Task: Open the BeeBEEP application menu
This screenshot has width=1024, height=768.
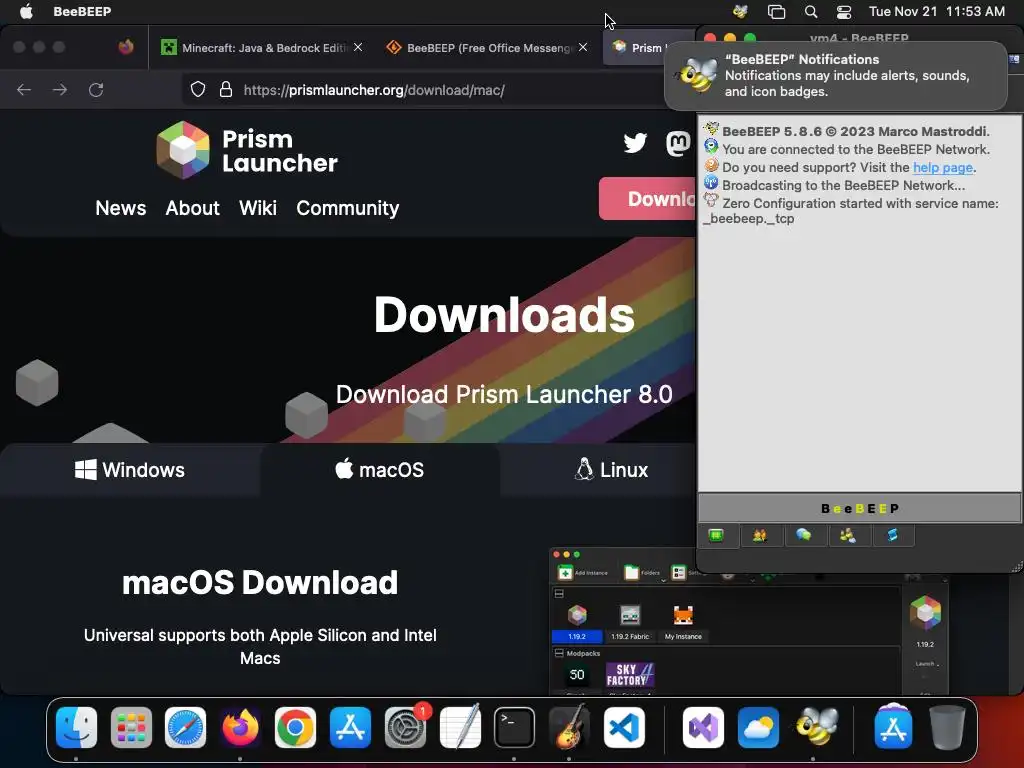Action: click(82, 11)
